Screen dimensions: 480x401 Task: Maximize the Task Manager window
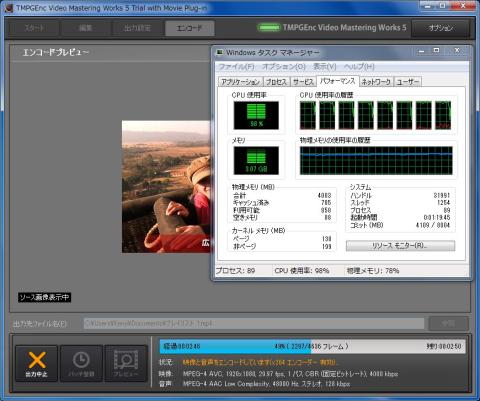click(437, 51)
